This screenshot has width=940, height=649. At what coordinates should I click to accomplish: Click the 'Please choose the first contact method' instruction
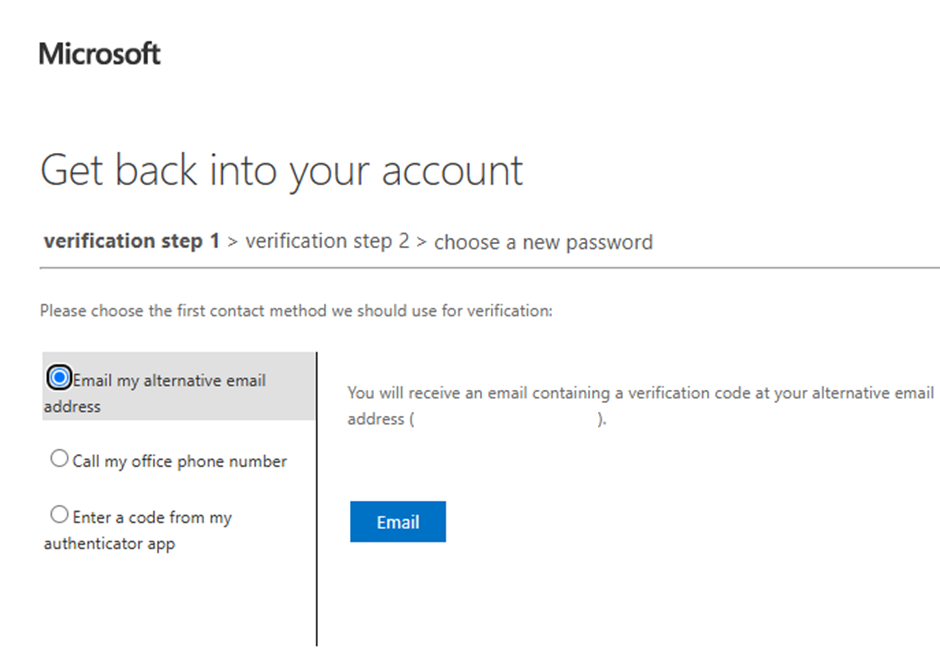296,310
